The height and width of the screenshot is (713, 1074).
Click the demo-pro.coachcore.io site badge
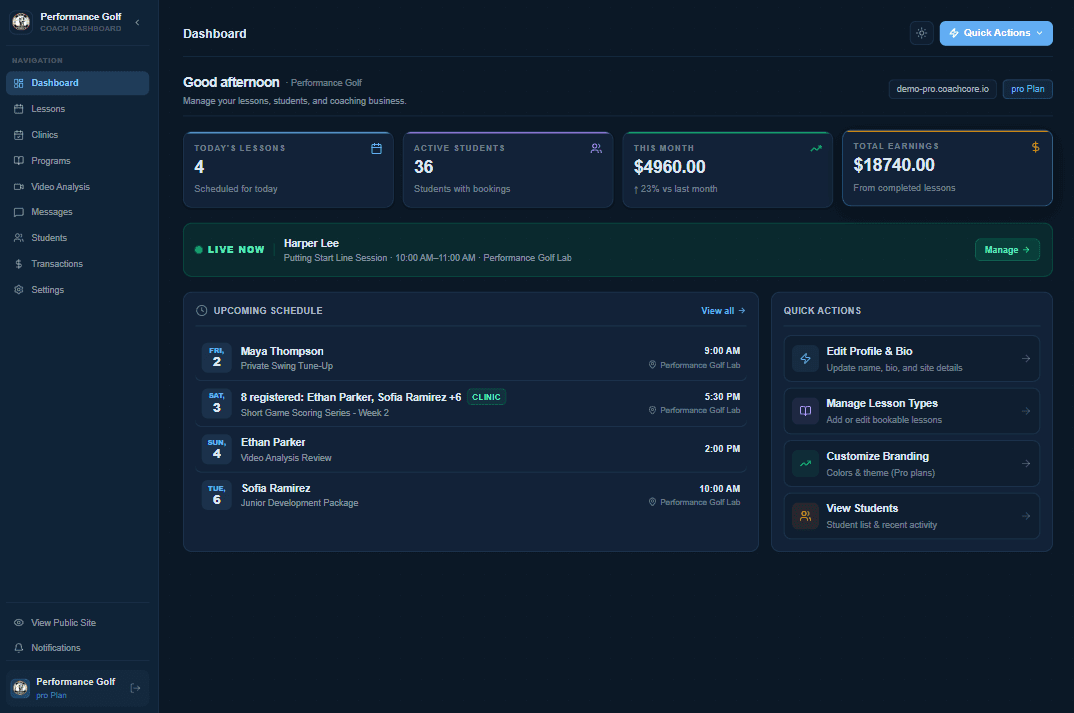coord(942,89)
